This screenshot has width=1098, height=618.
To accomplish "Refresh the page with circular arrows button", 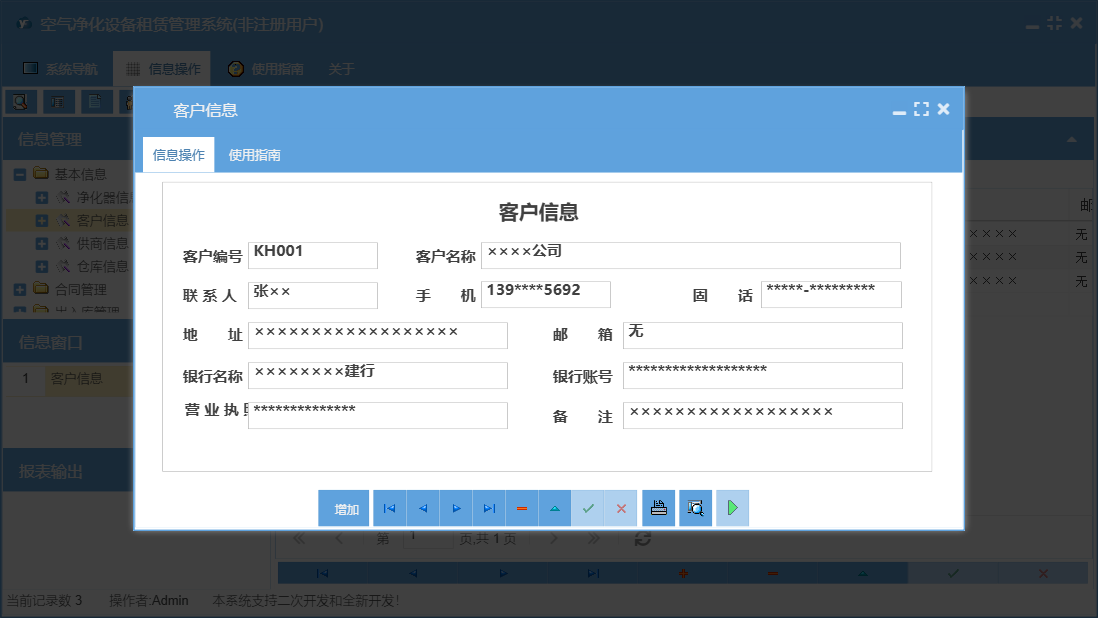I will (x=641, y=538).
